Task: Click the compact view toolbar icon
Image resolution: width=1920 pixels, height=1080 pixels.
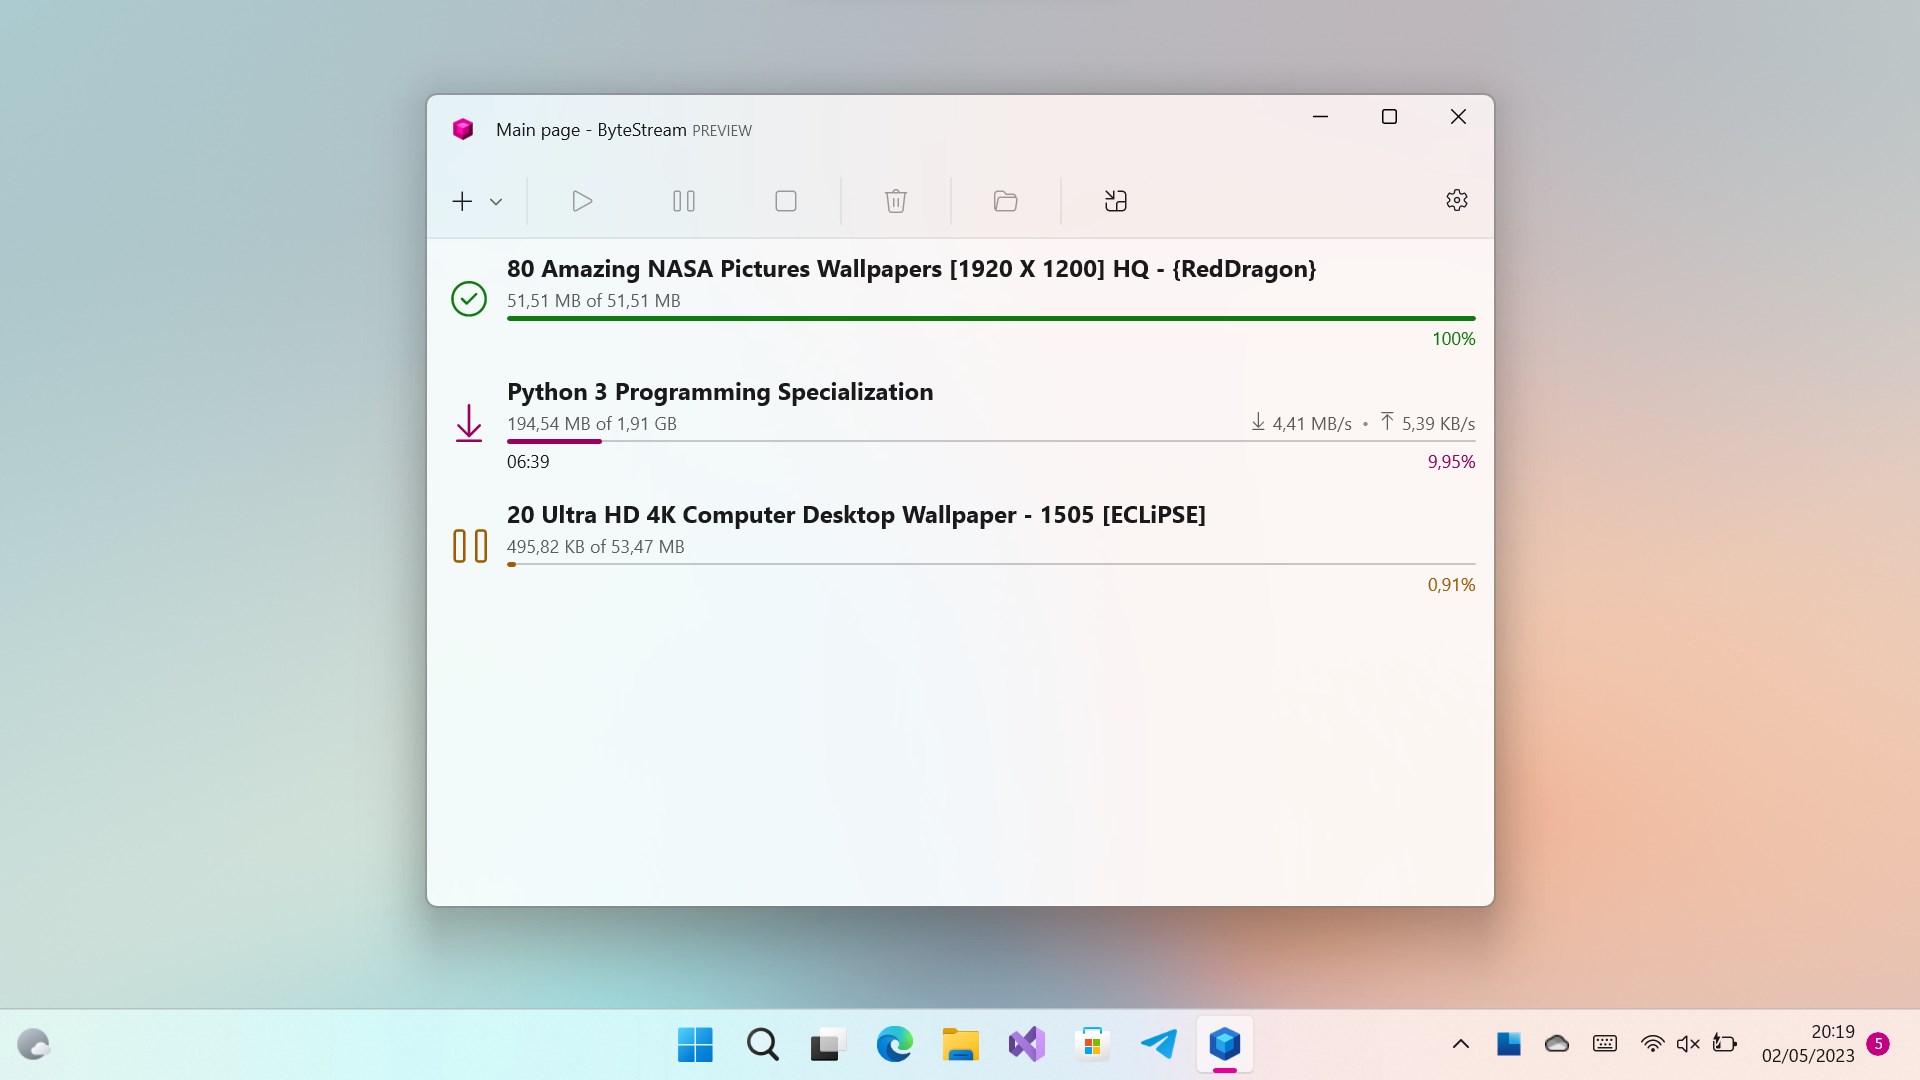Action: [1115, 201]
